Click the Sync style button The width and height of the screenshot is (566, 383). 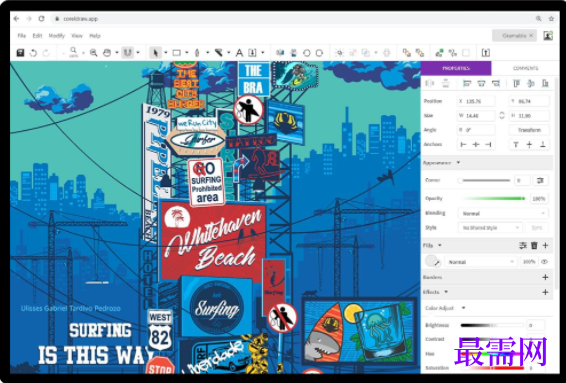(537, 227)
